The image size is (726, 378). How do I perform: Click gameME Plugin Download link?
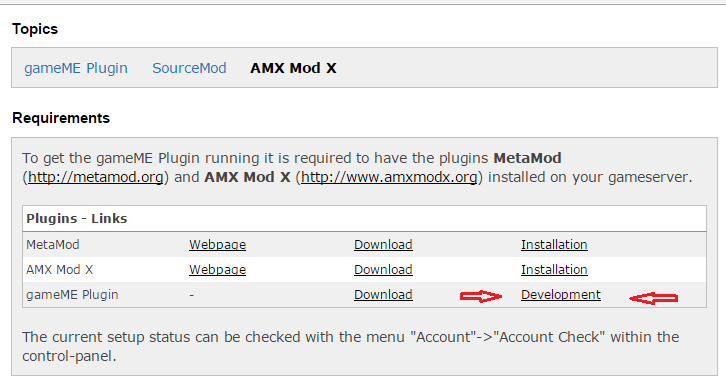(x=383, y=295)
